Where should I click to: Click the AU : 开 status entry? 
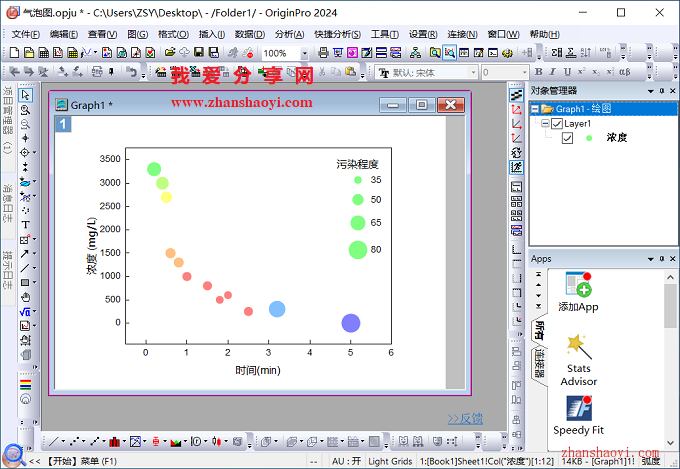[x=347, y=461]
